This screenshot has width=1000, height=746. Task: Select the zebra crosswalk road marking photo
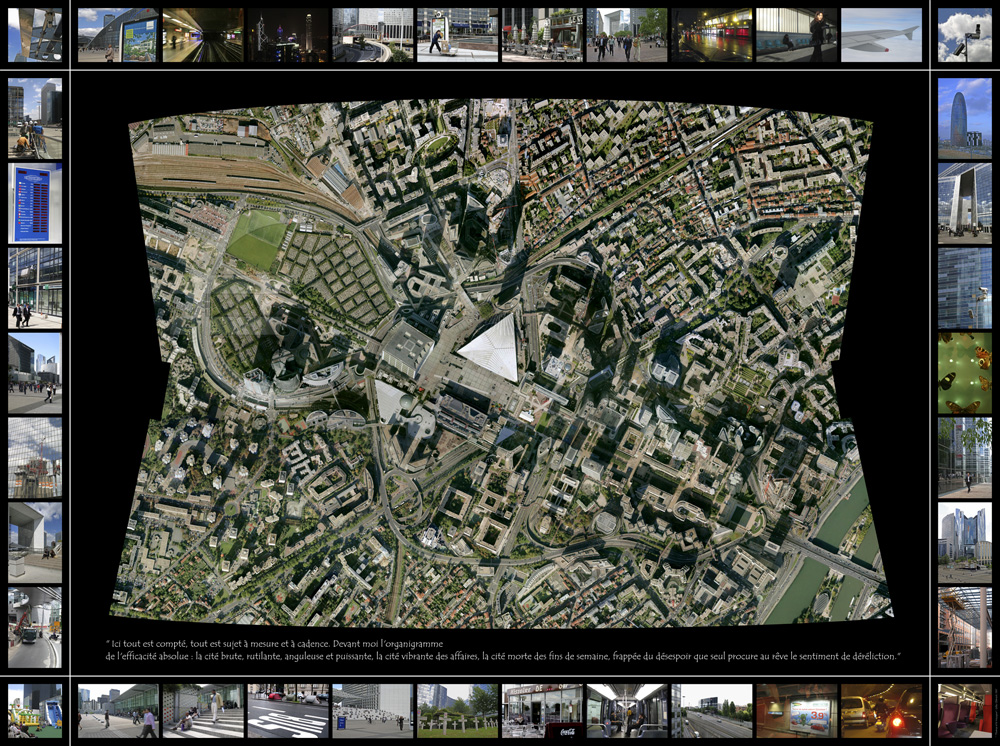pos(288,710)
